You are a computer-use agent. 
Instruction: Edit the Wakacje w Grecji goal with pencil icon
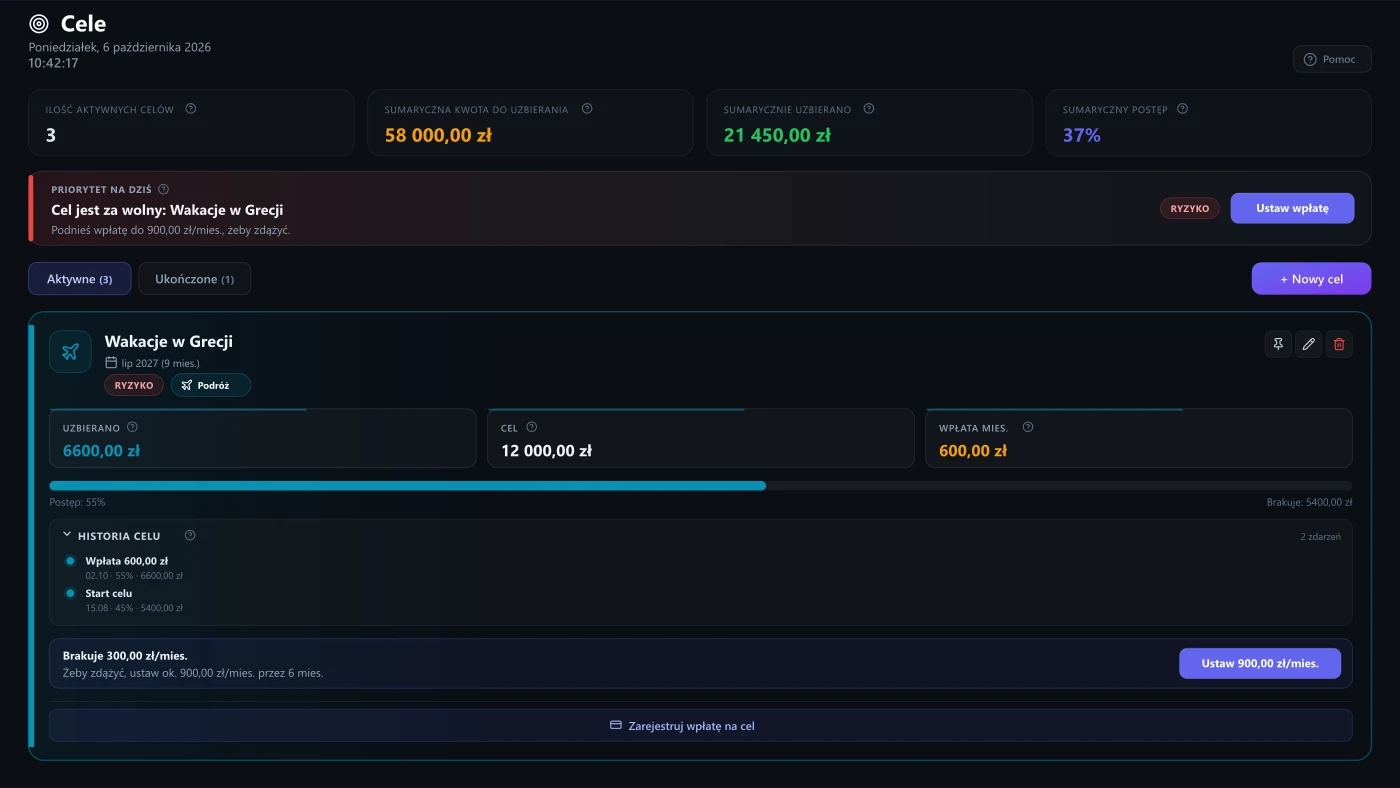click(x=1309, y=344)
